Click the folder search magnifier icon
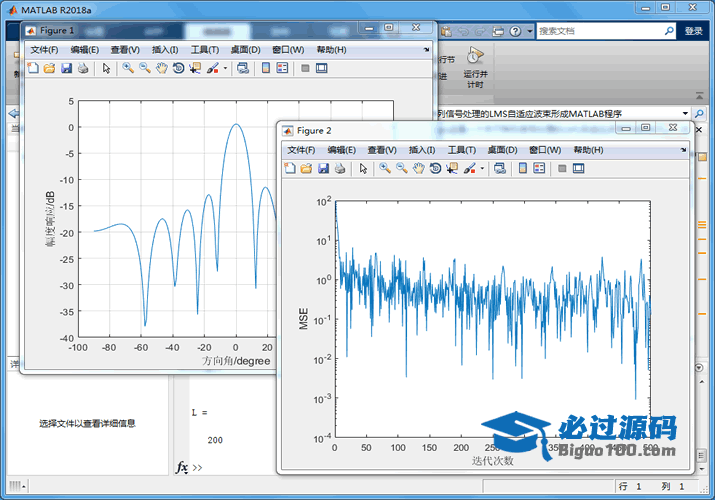This screenshot has height=500, width=715. click(699, 113)
